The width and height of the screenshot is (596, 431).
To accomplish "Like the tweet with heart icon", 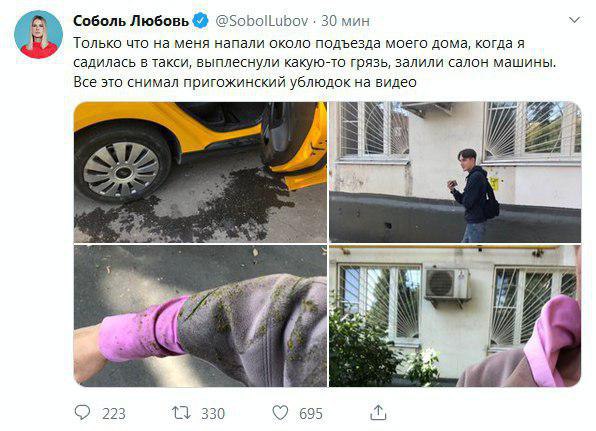I will click(281, 413).
